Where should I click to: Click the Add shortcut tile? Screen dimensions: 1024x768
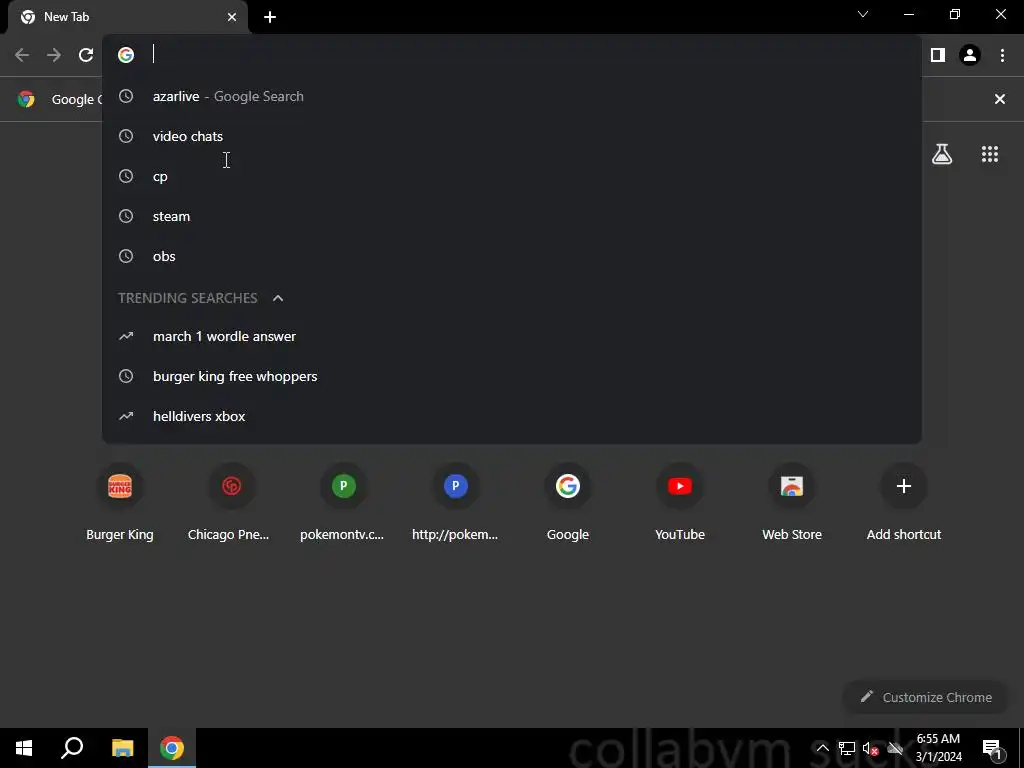[904, 503]
